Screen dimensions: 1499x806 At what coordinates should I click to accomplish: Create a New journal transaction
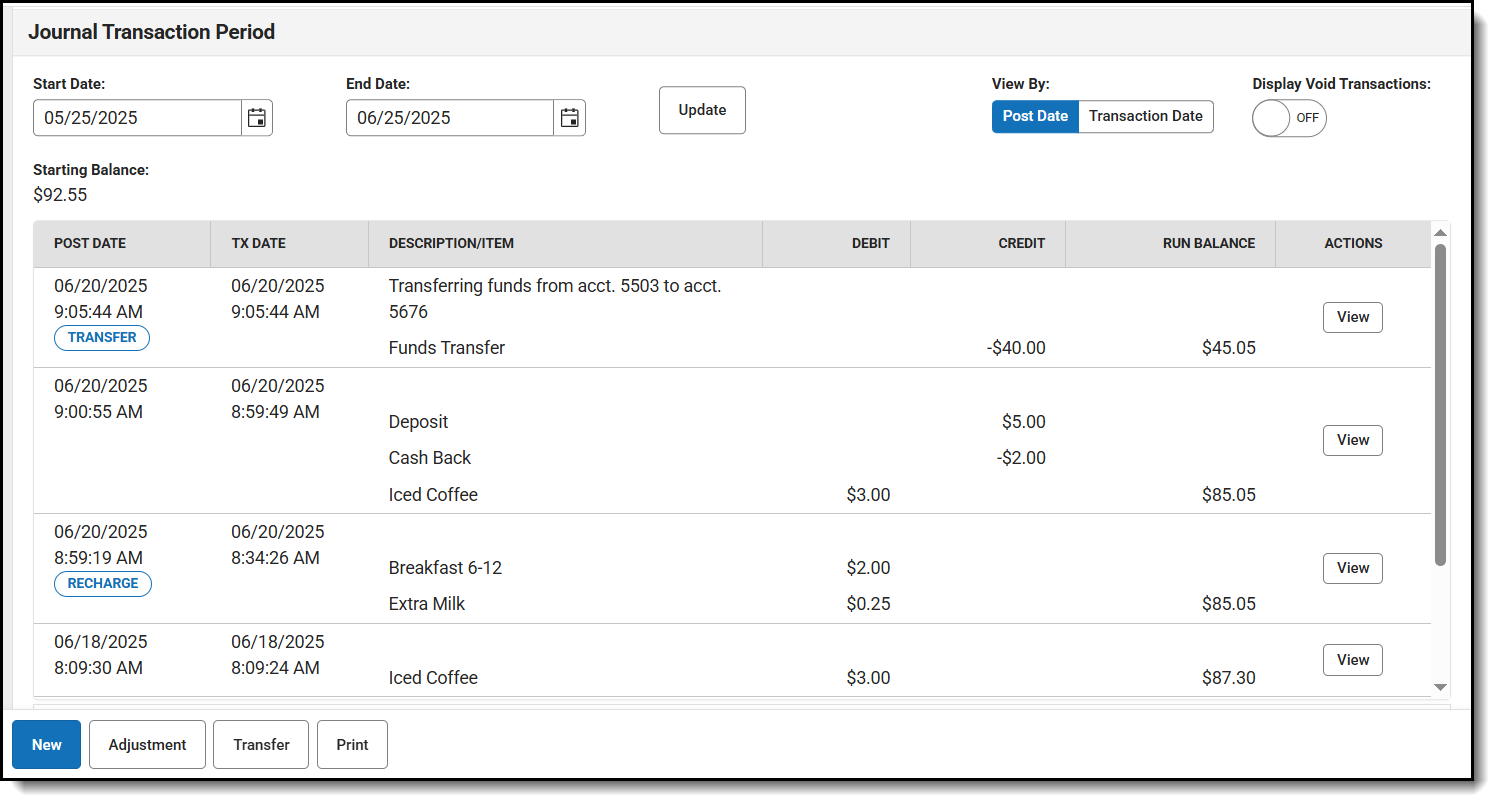pos(46,745)
